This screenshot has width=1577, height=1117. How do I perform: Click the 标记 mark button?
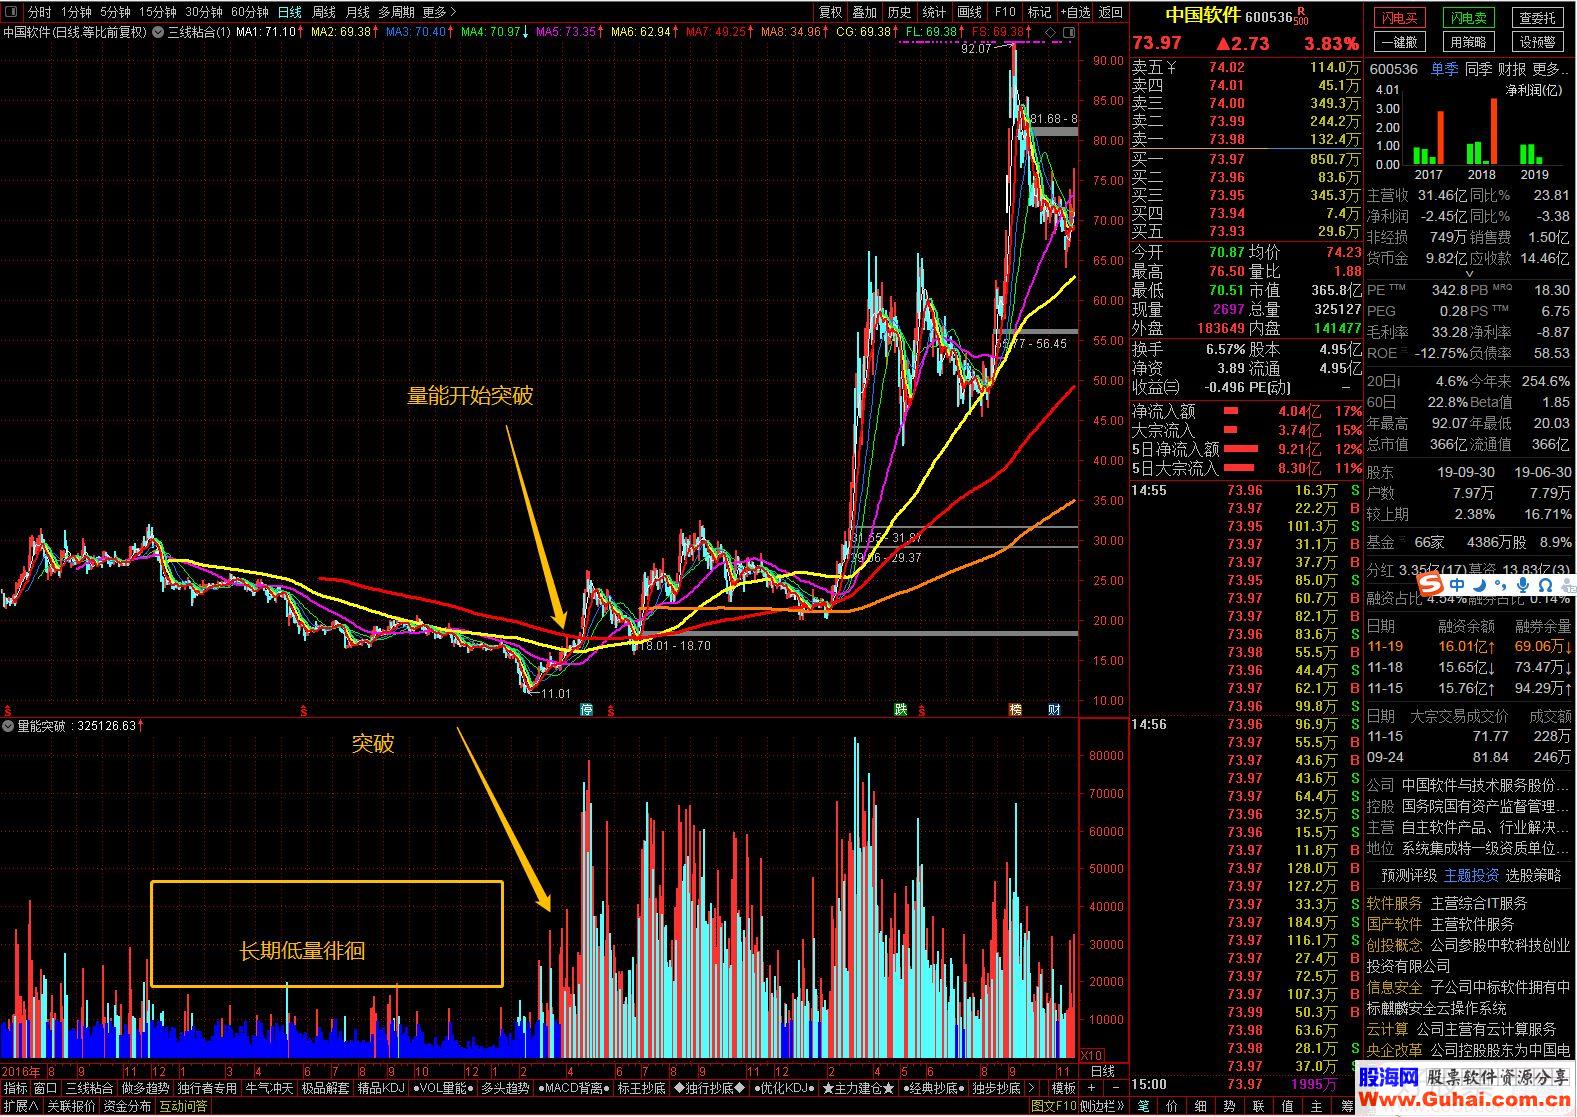1039,12
